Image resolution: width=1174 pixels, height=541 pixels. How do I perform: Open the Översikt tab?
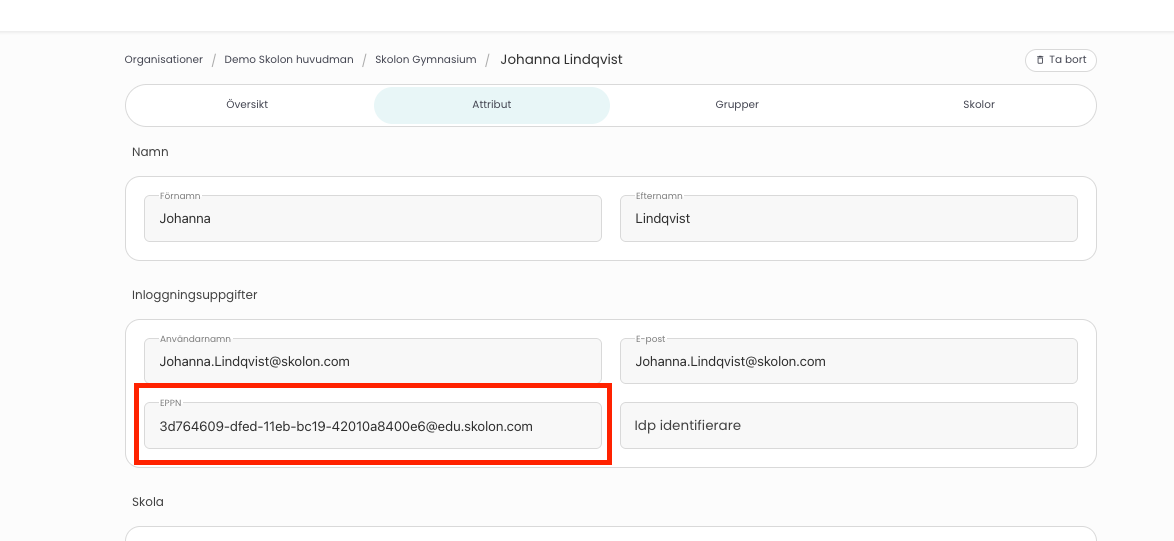tap(247, 105)
